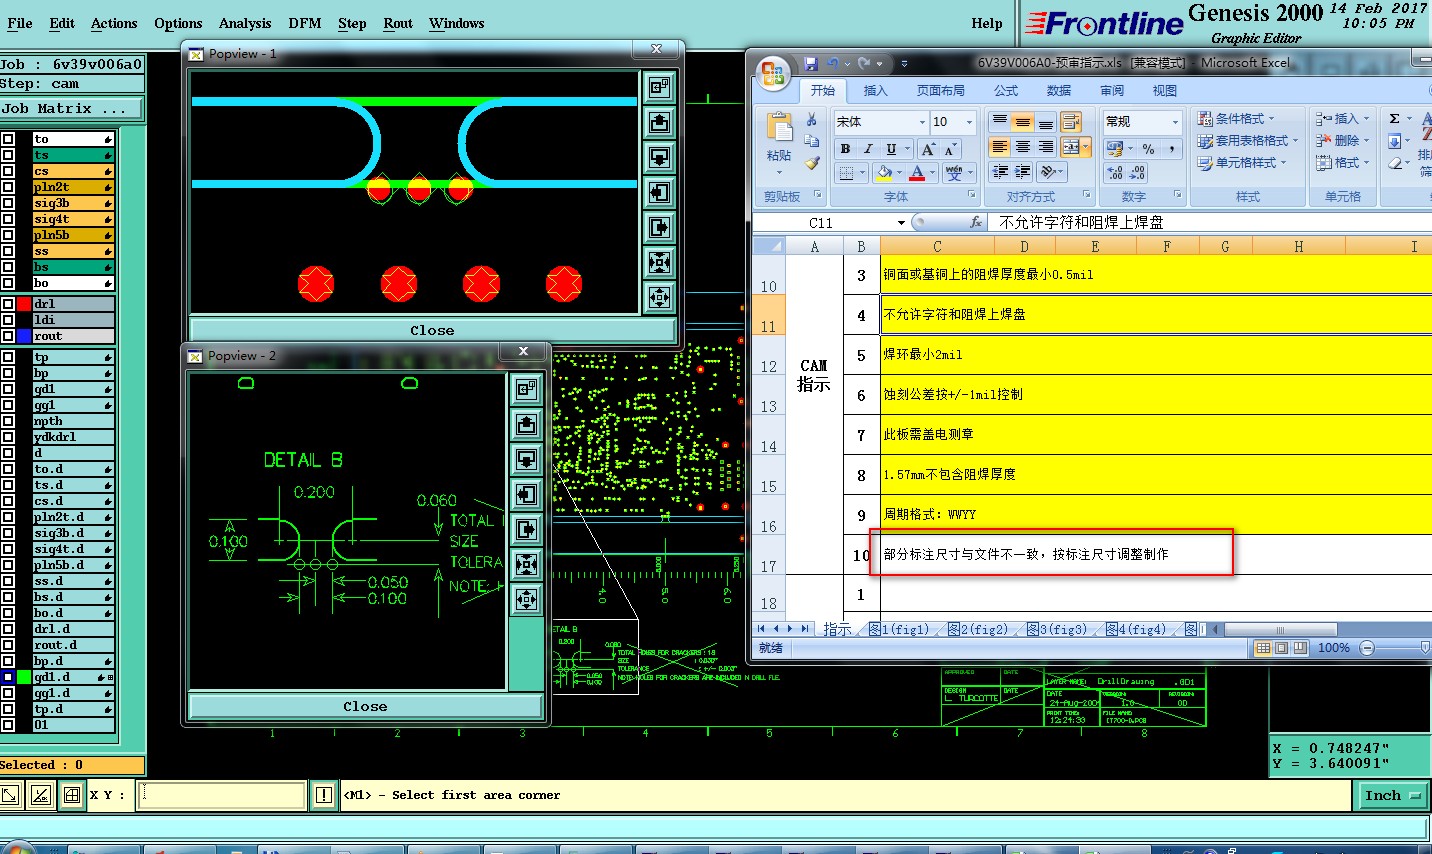Open the number format dropdown in Excel
Viewport: 1432px width, 854px height.
click(1174, 122)
